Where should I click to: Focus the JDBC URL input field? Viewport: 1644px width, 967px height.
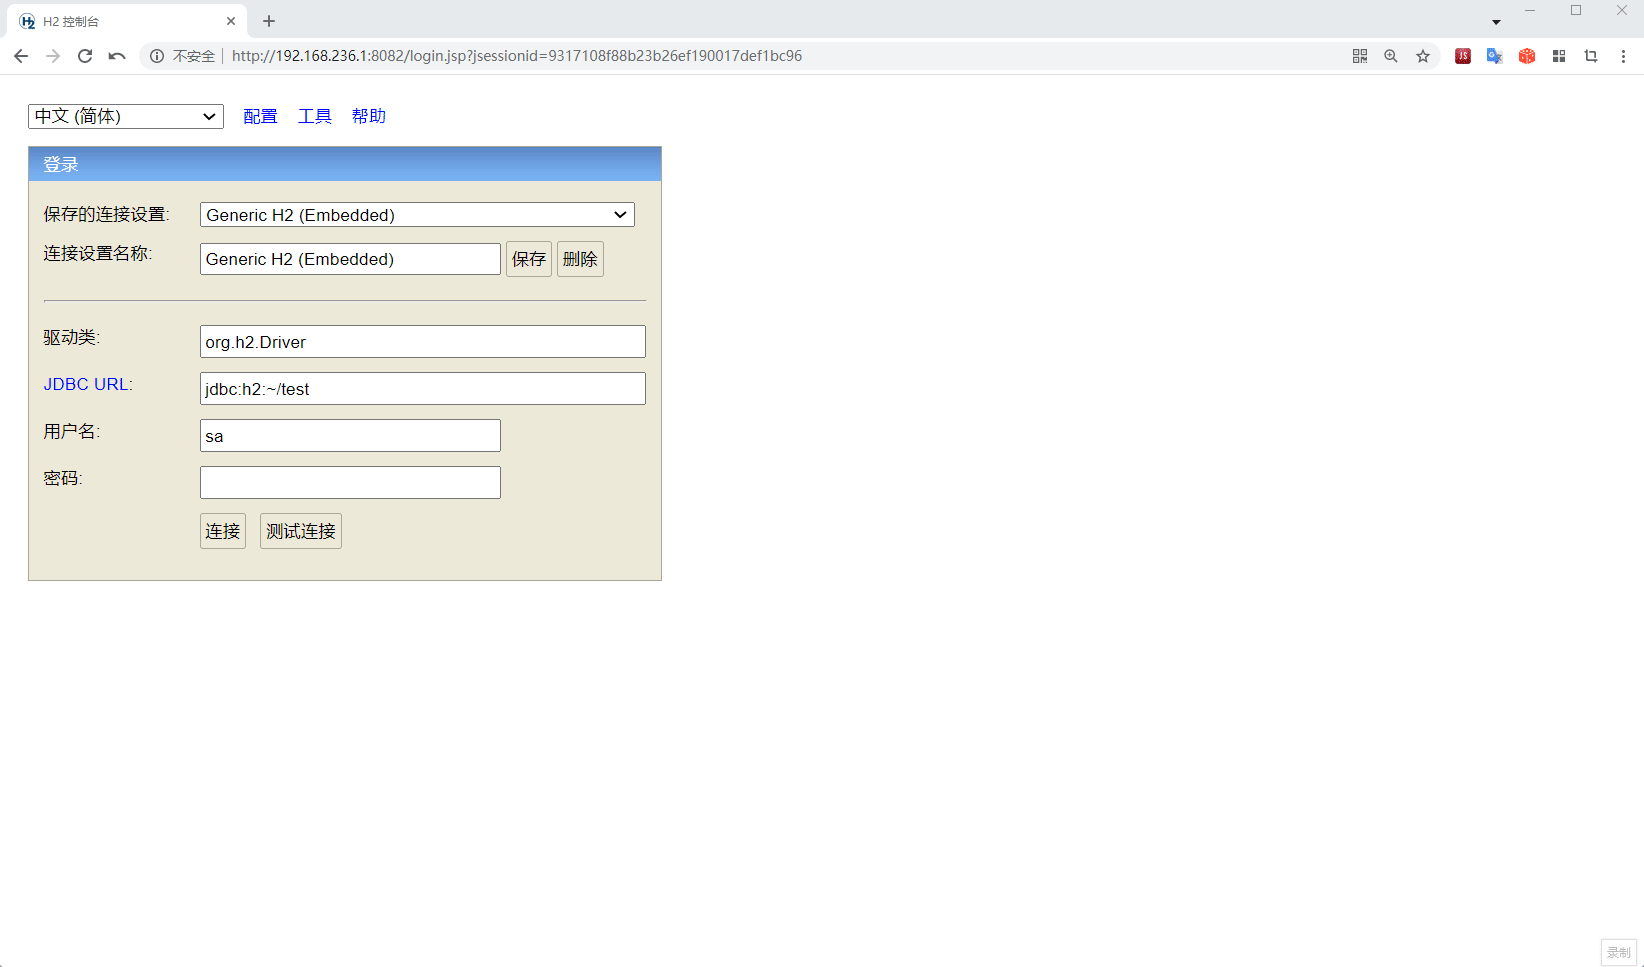(423, 388)
